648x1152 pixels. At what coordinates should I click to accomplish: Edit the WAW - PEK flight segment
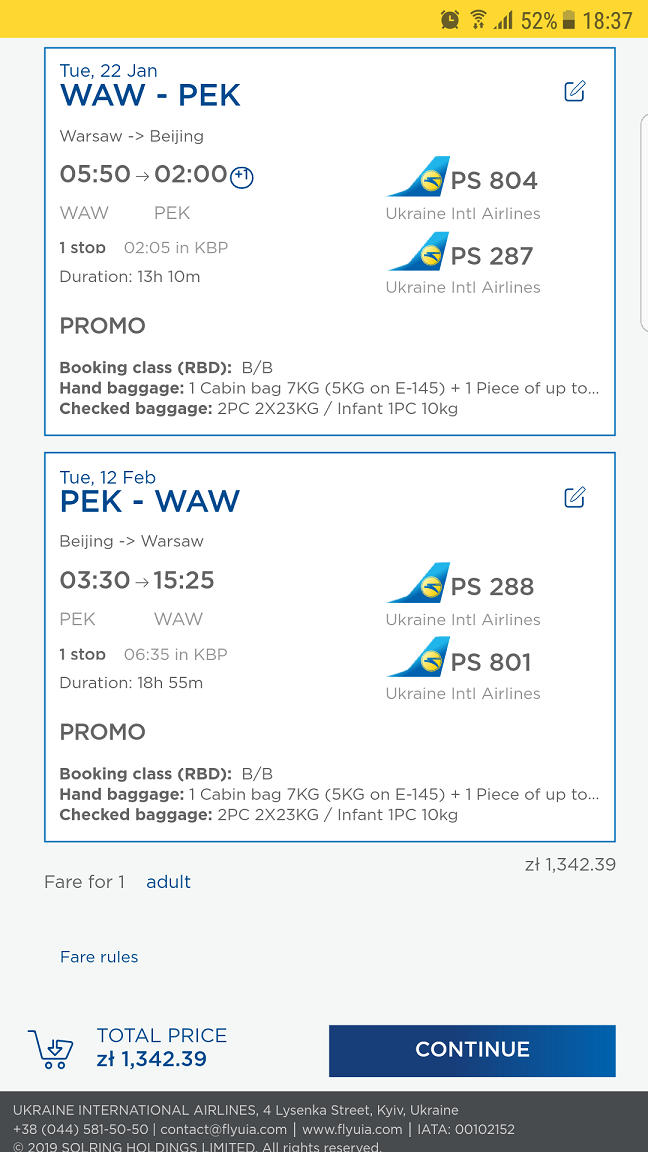[575, 91]
